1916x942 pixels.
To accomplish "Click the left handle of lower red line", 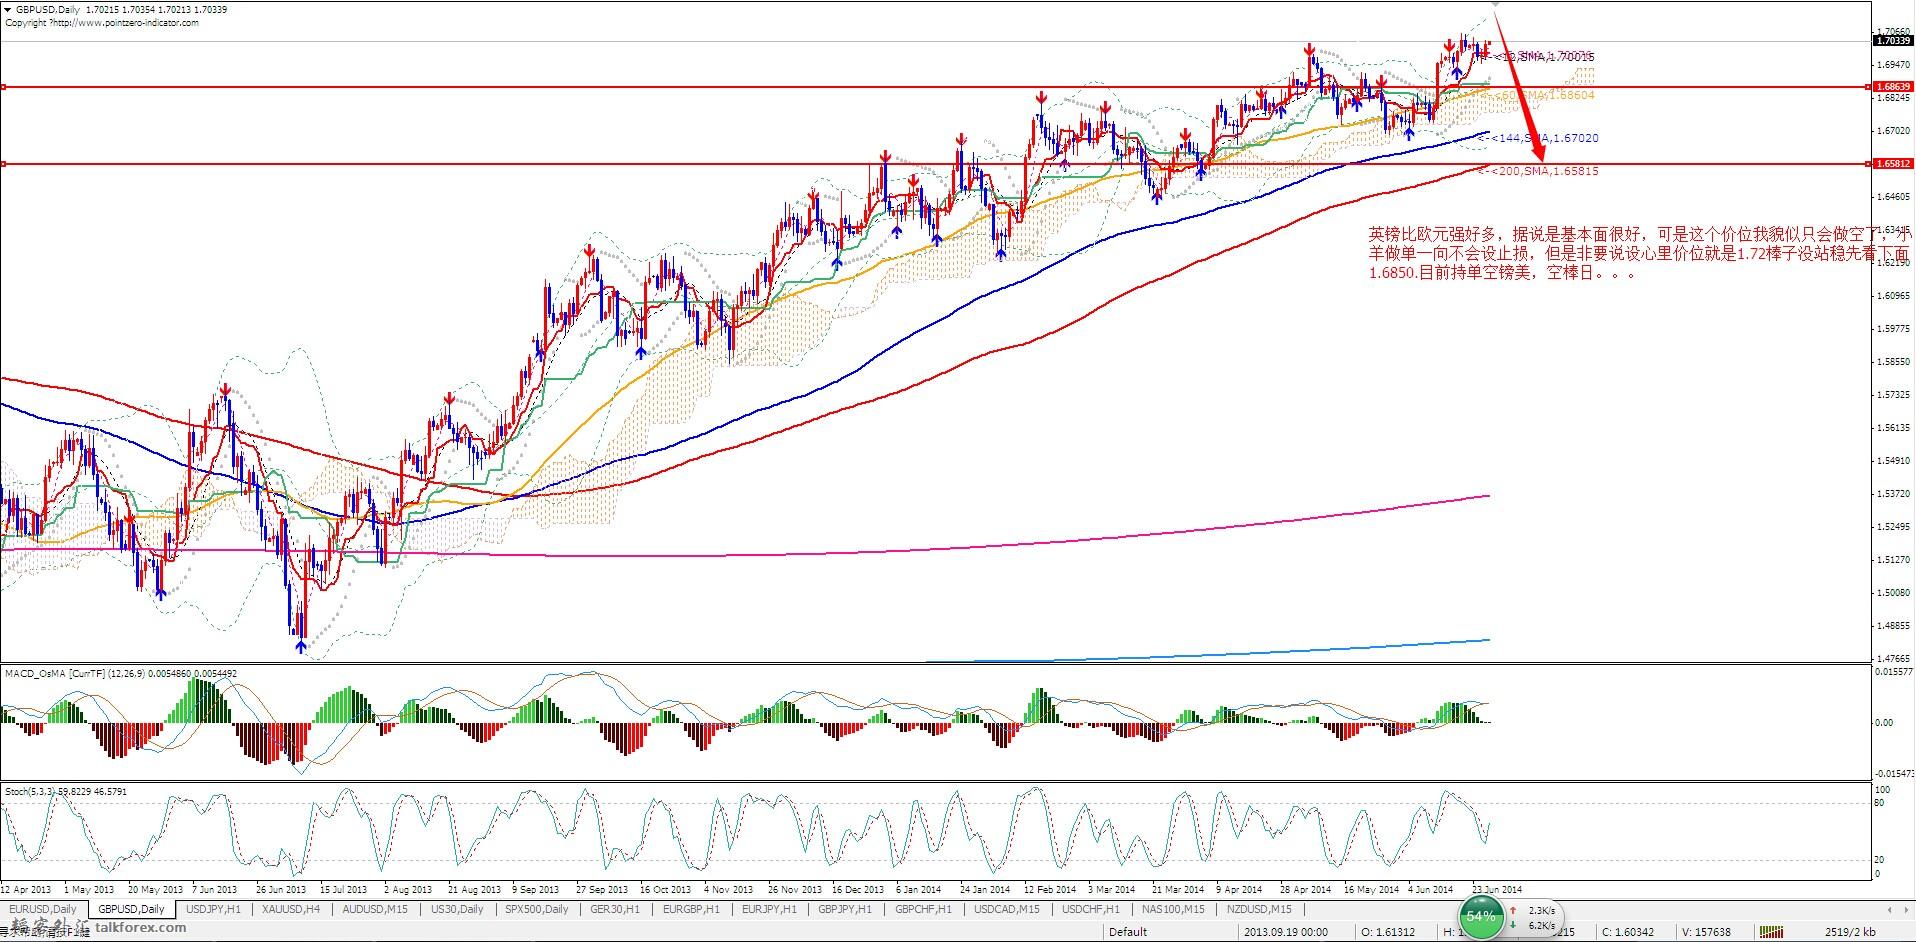I will coord(4,164).
